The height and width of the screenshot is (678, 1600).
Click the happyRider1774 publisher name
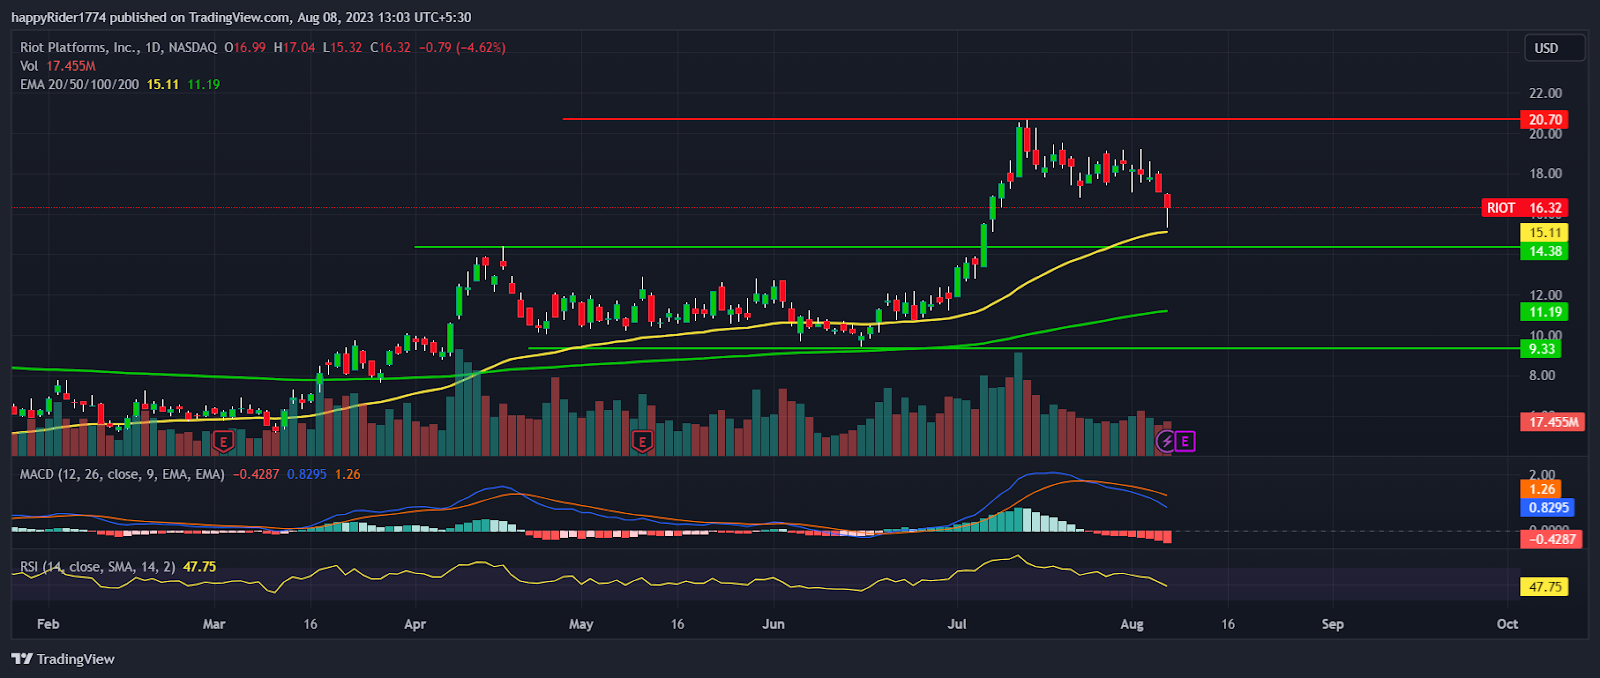click(58, 17)
